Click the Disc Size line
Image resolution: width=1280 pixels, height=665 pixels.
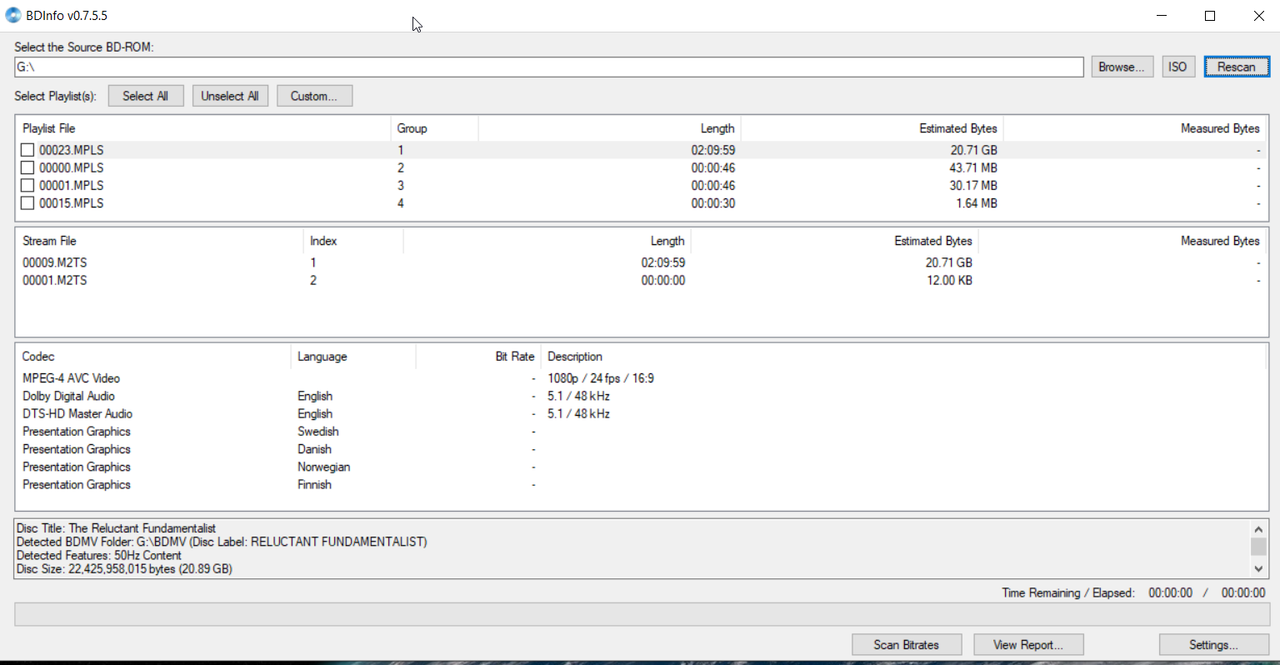[124, 569]
